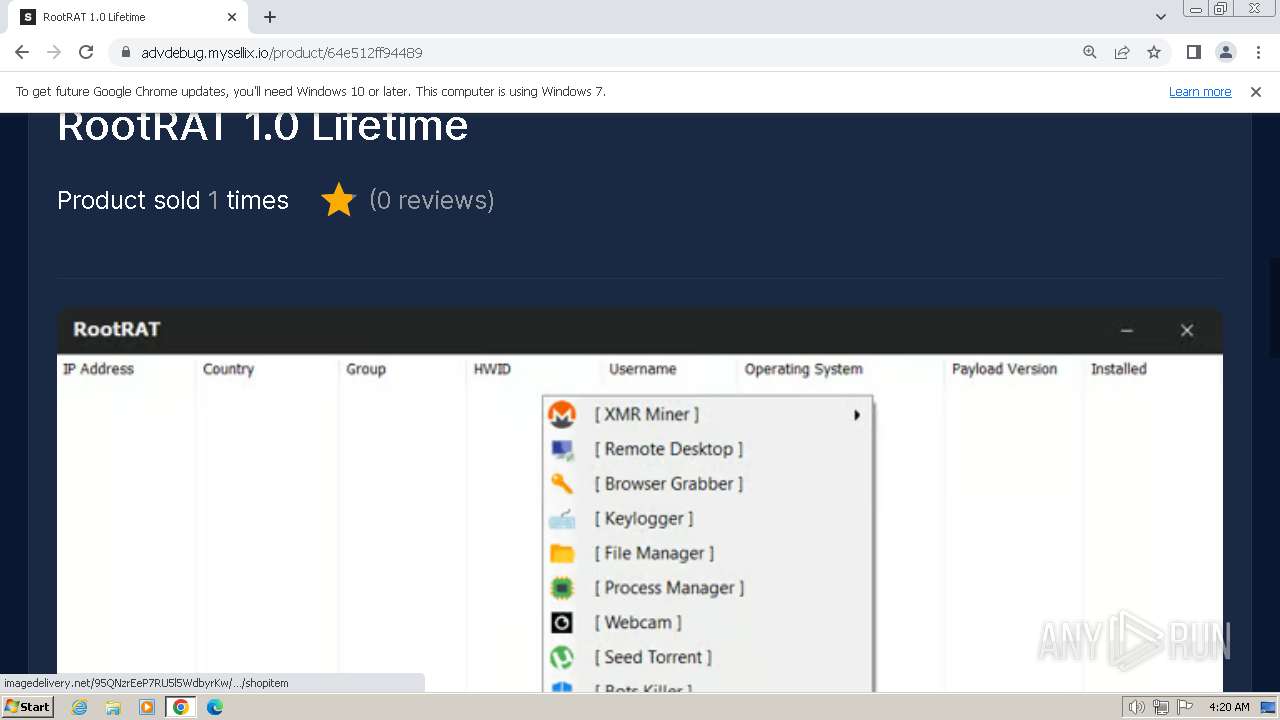Click the Process Manager chip icon
This screenshot has width=1280, height=720.
point(562,588)
